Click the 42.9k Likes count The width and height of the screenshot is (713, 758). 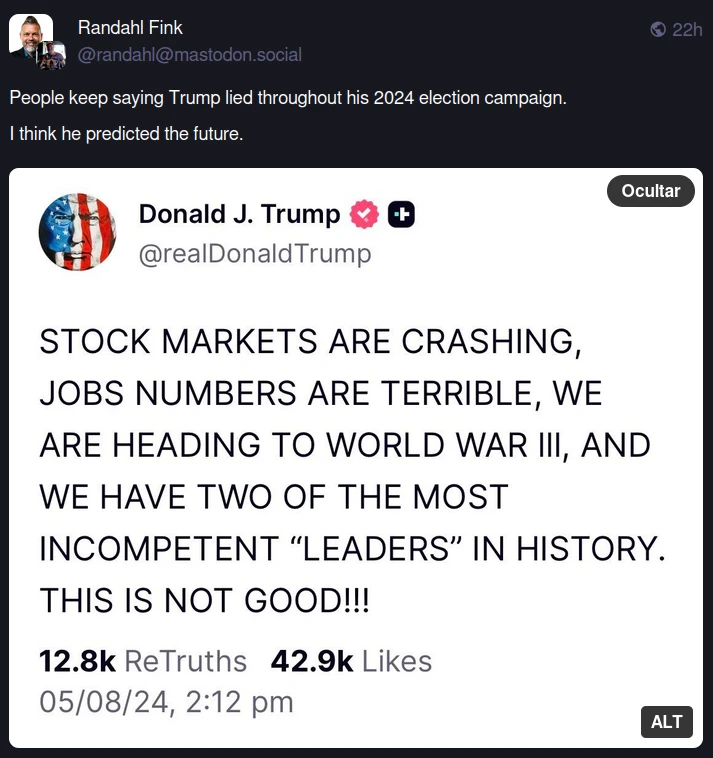(x=351, y=661)
